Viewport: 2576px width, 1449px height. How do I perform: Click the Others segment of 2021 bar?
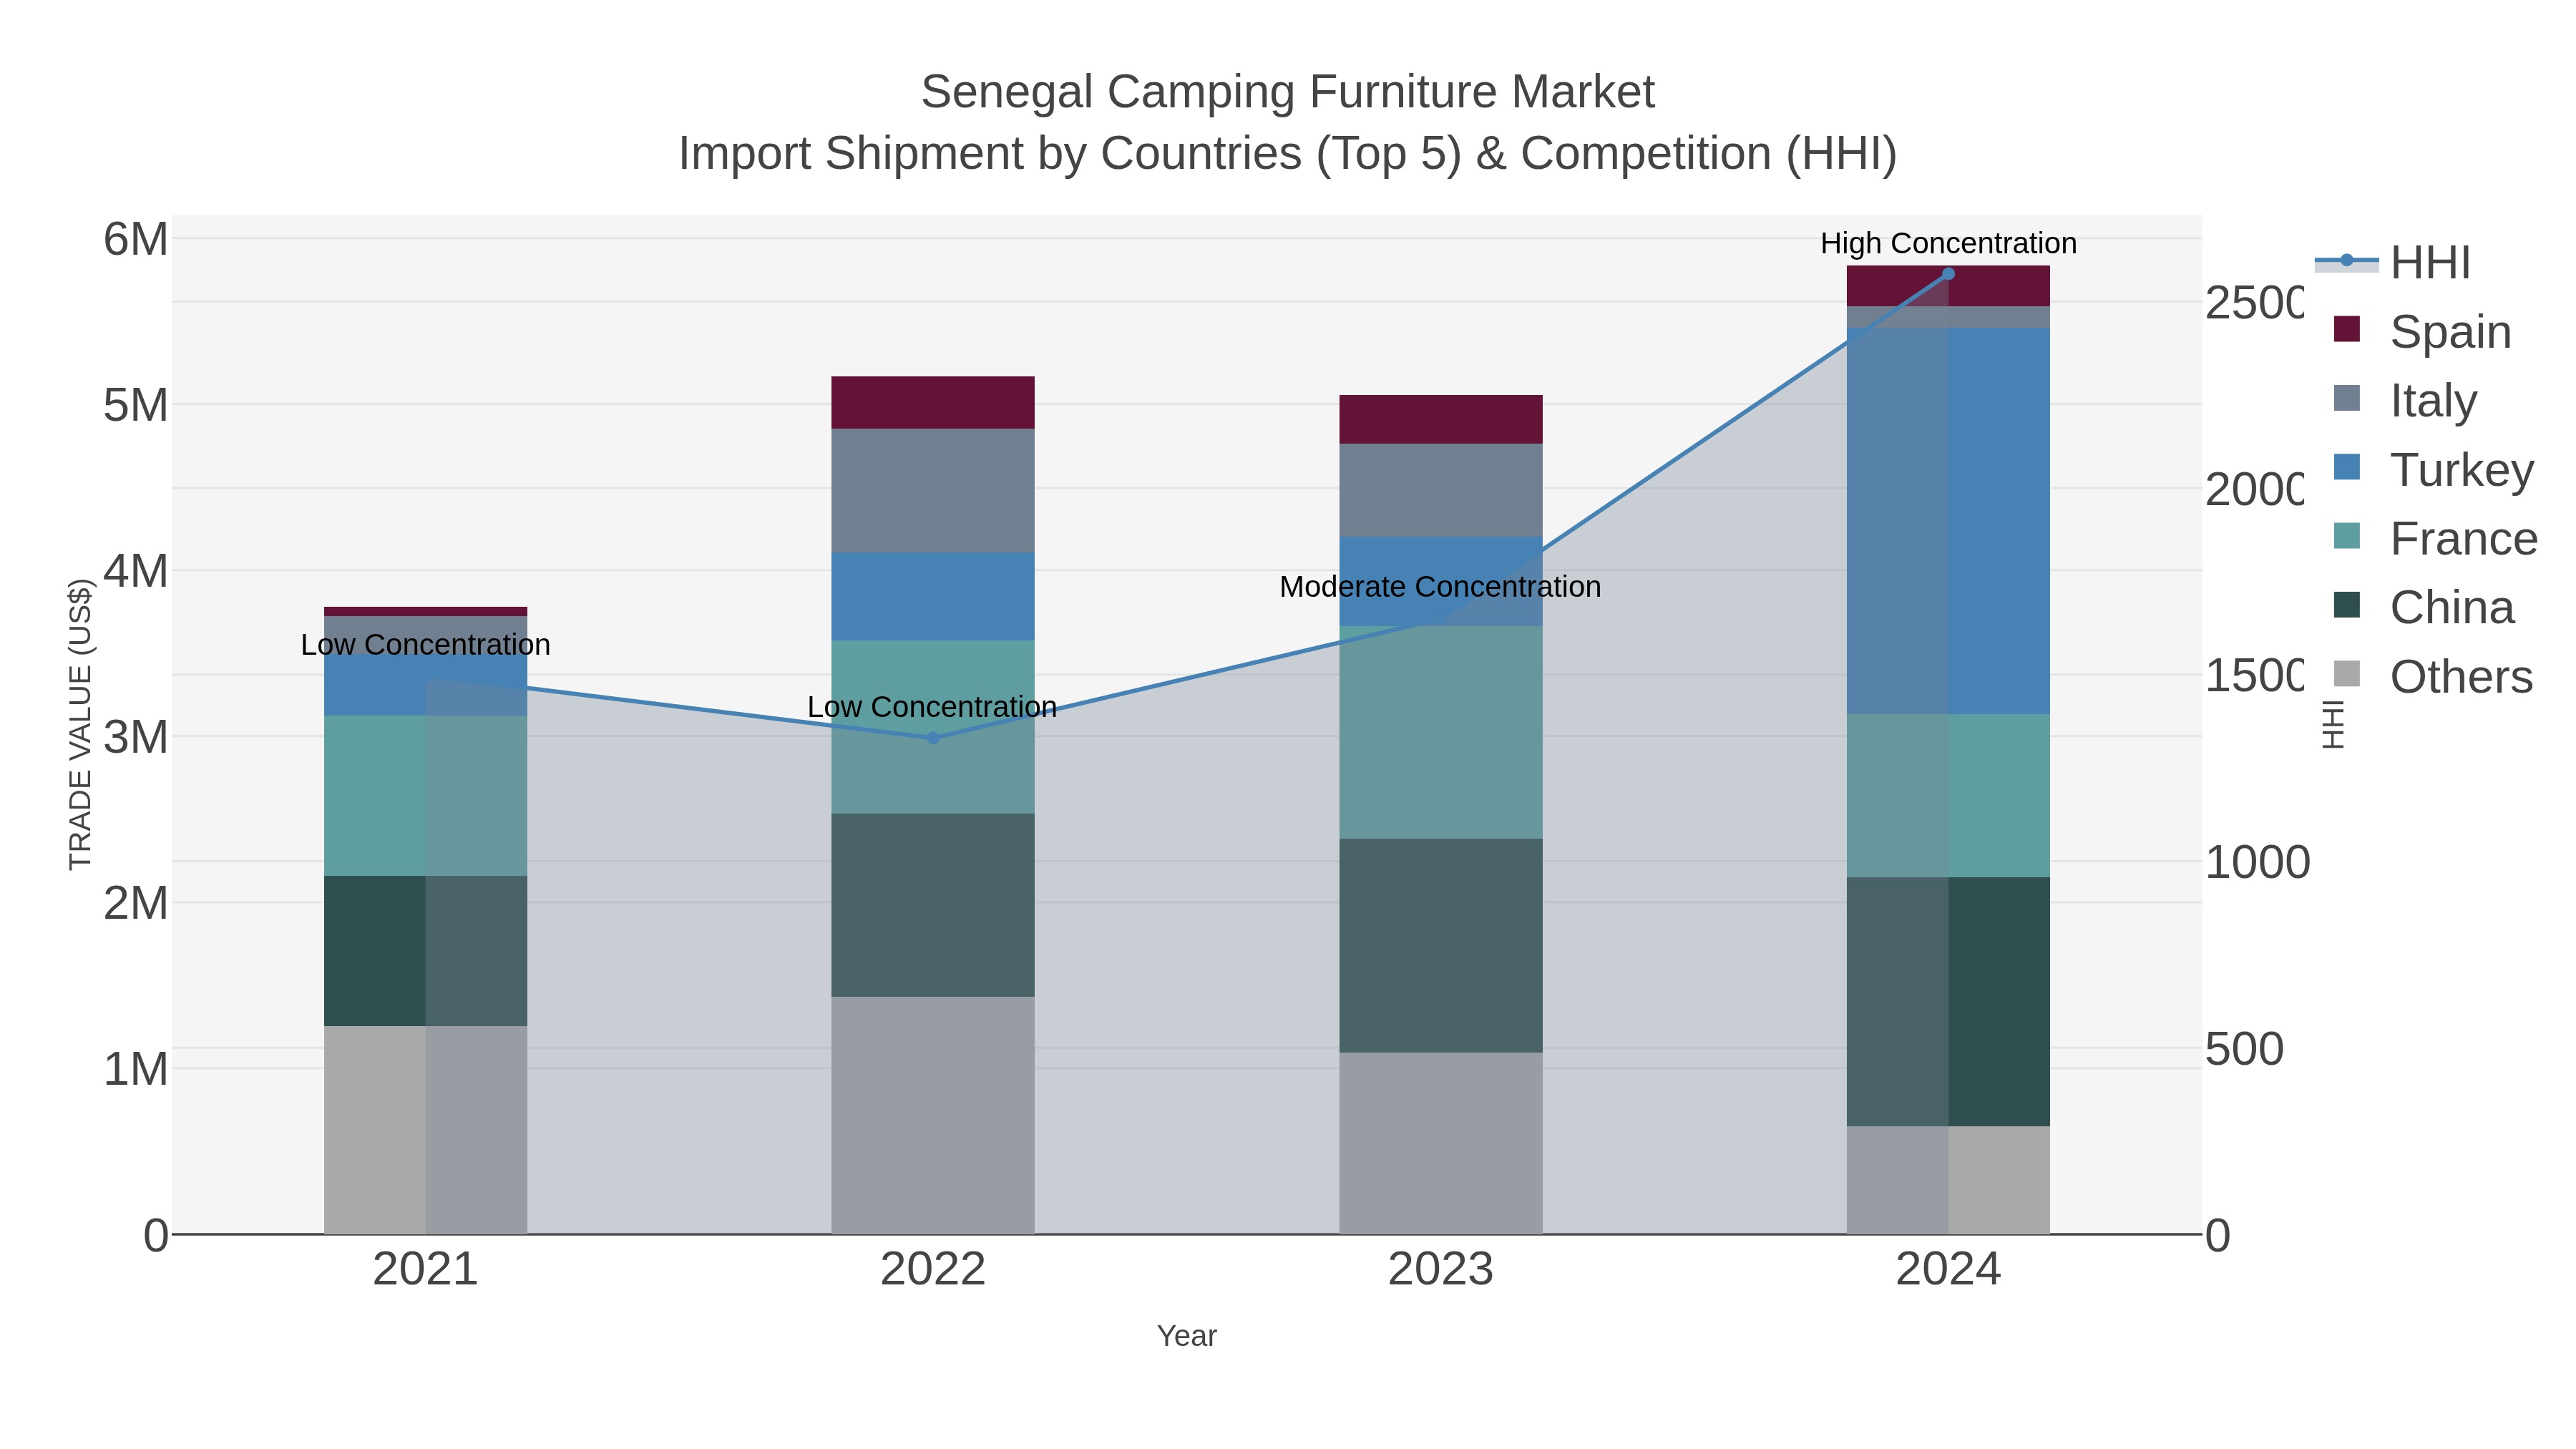[x=425, y=1130]
